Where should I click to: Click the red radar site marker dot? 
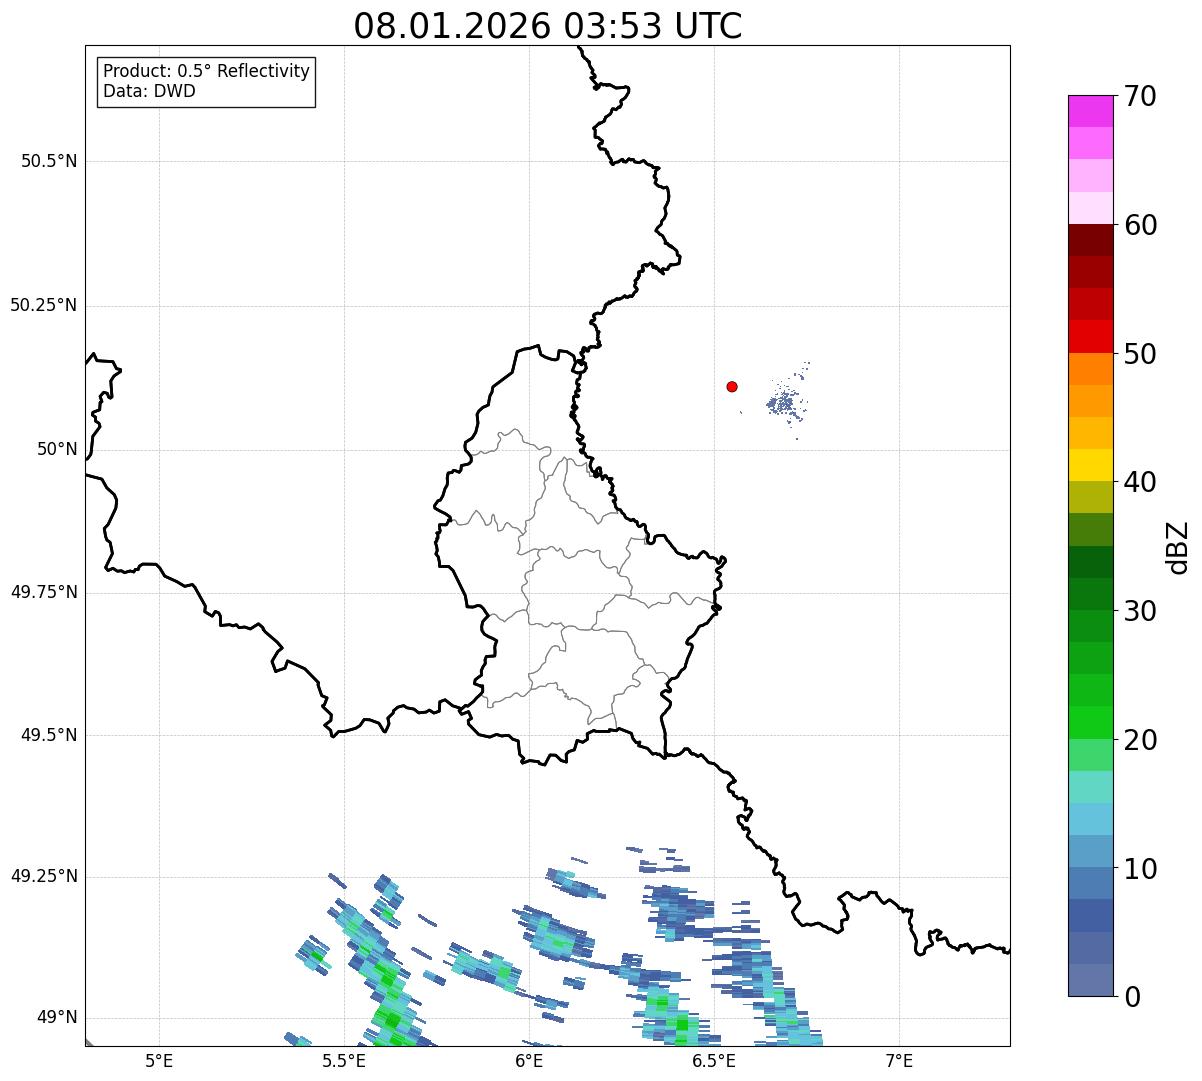click(x=732, y=386)
